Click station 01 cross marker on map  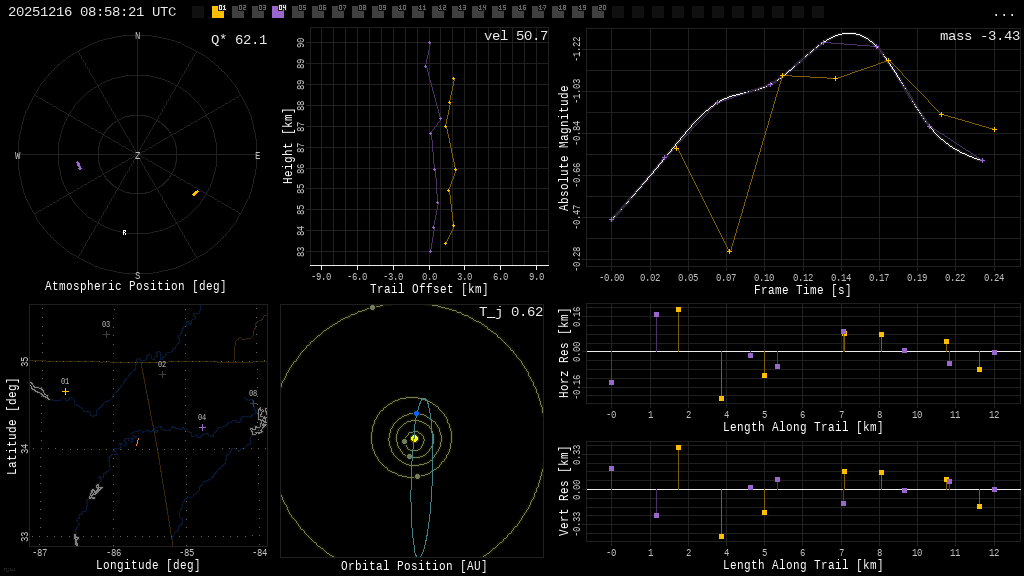pyautogui.click(x=65, y=391)
